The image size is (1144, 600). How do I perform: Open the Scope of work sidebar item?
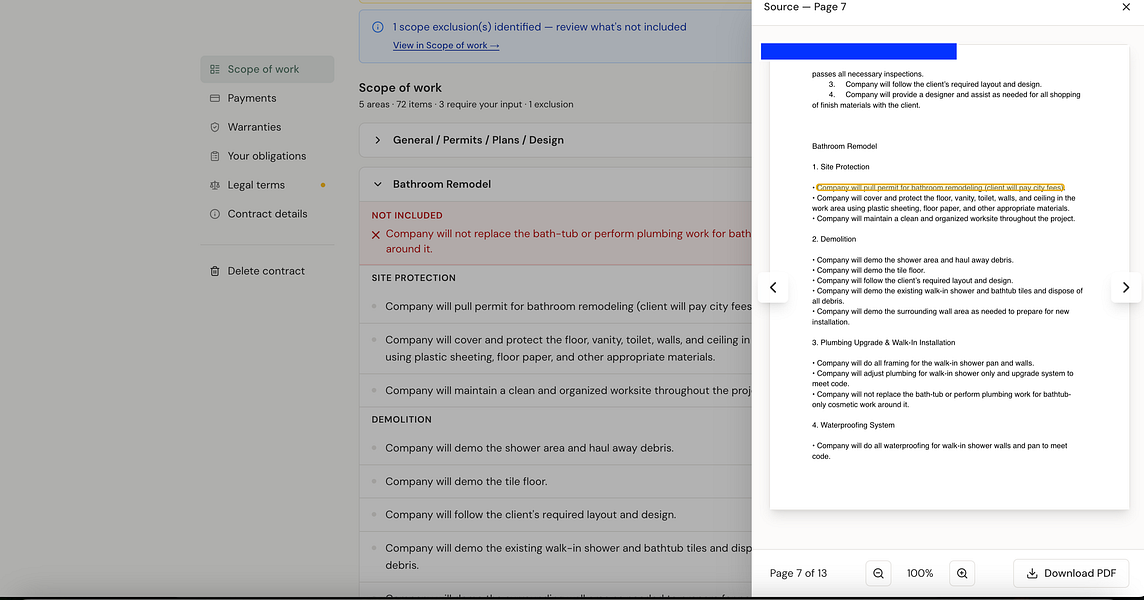267,69
